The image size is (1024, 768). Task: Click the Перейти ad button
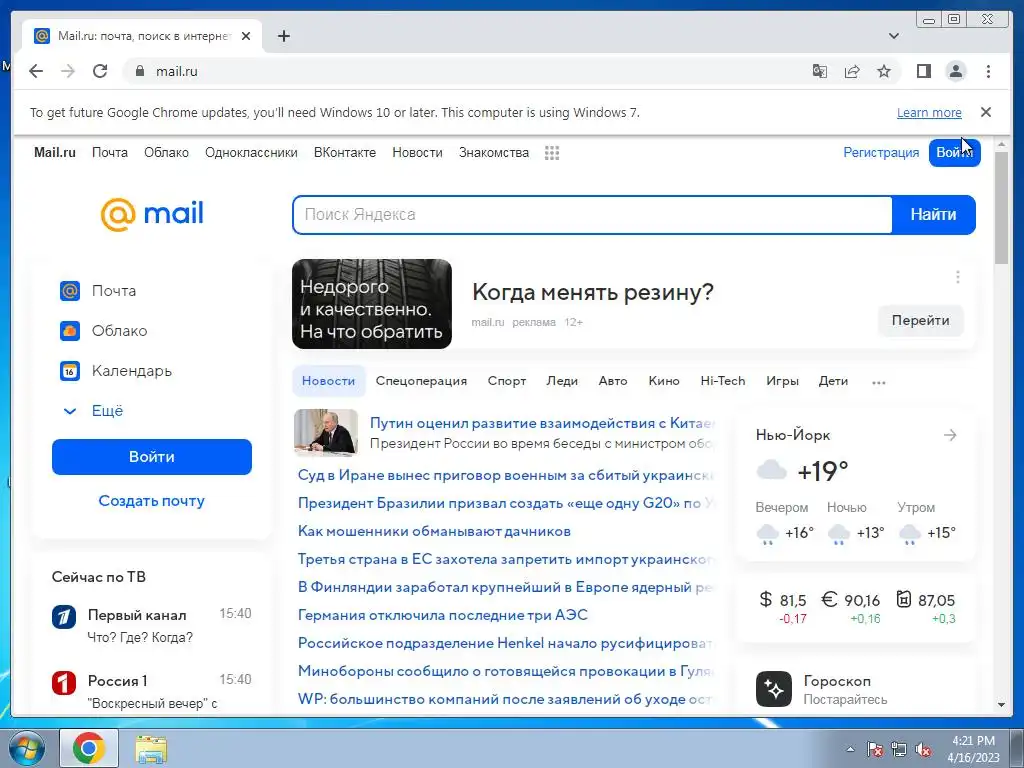pos(920,321)
